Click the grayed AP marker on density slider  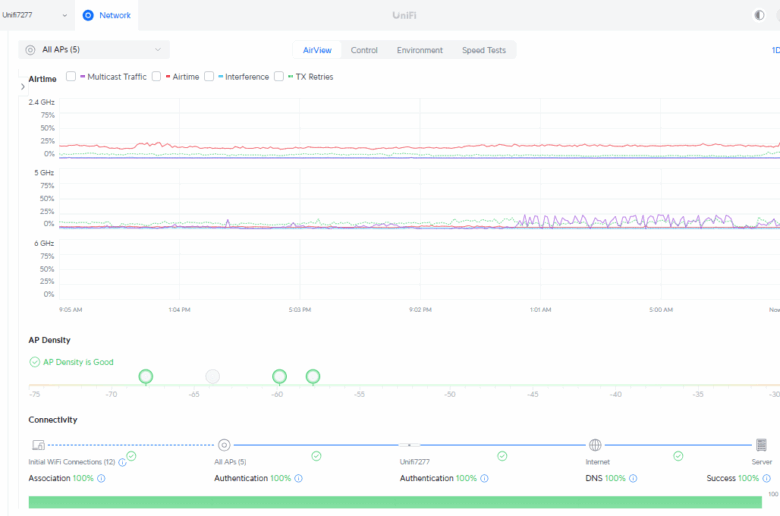coord(212,376)
